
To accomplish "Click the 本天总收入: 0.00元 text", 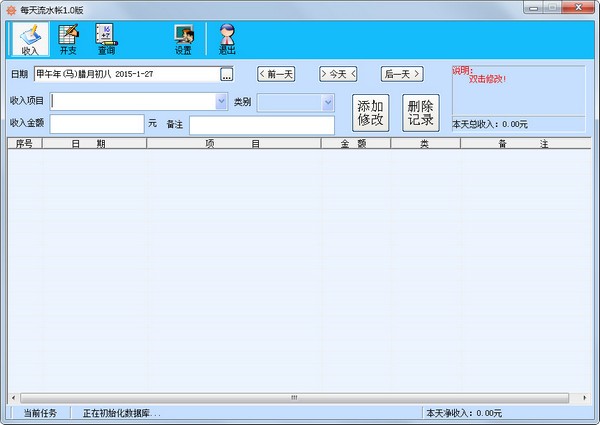I will [x=490, y=124].
